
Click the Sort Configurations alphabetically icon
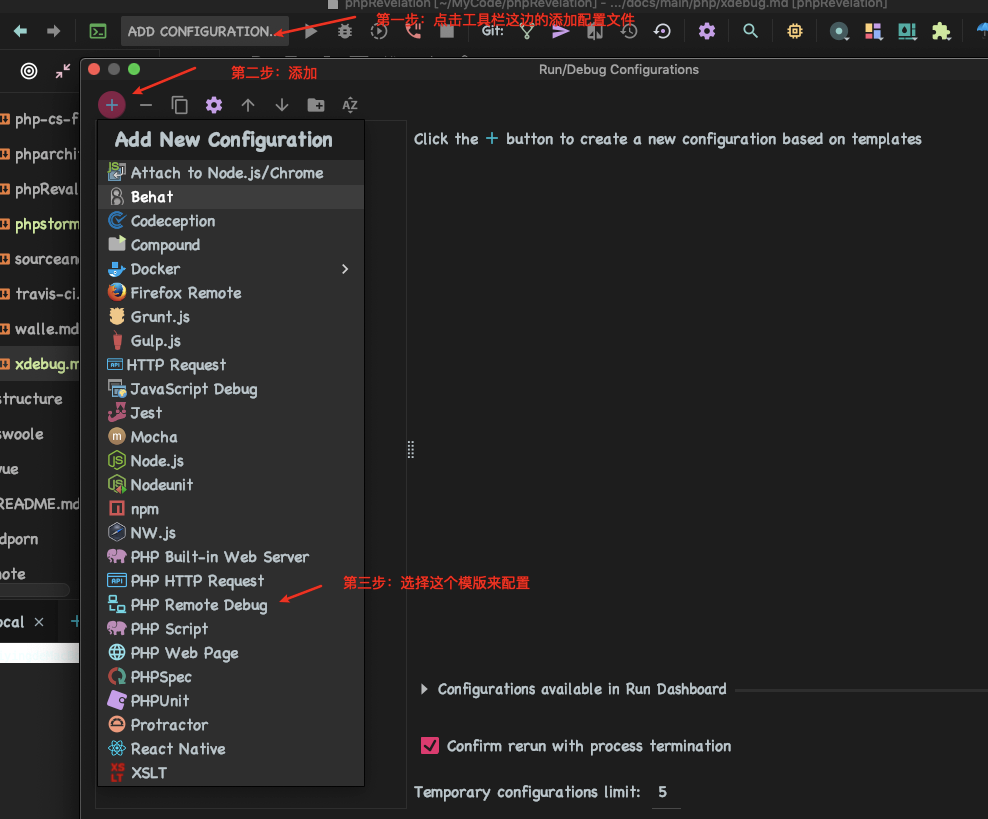(x=350, y=105)
